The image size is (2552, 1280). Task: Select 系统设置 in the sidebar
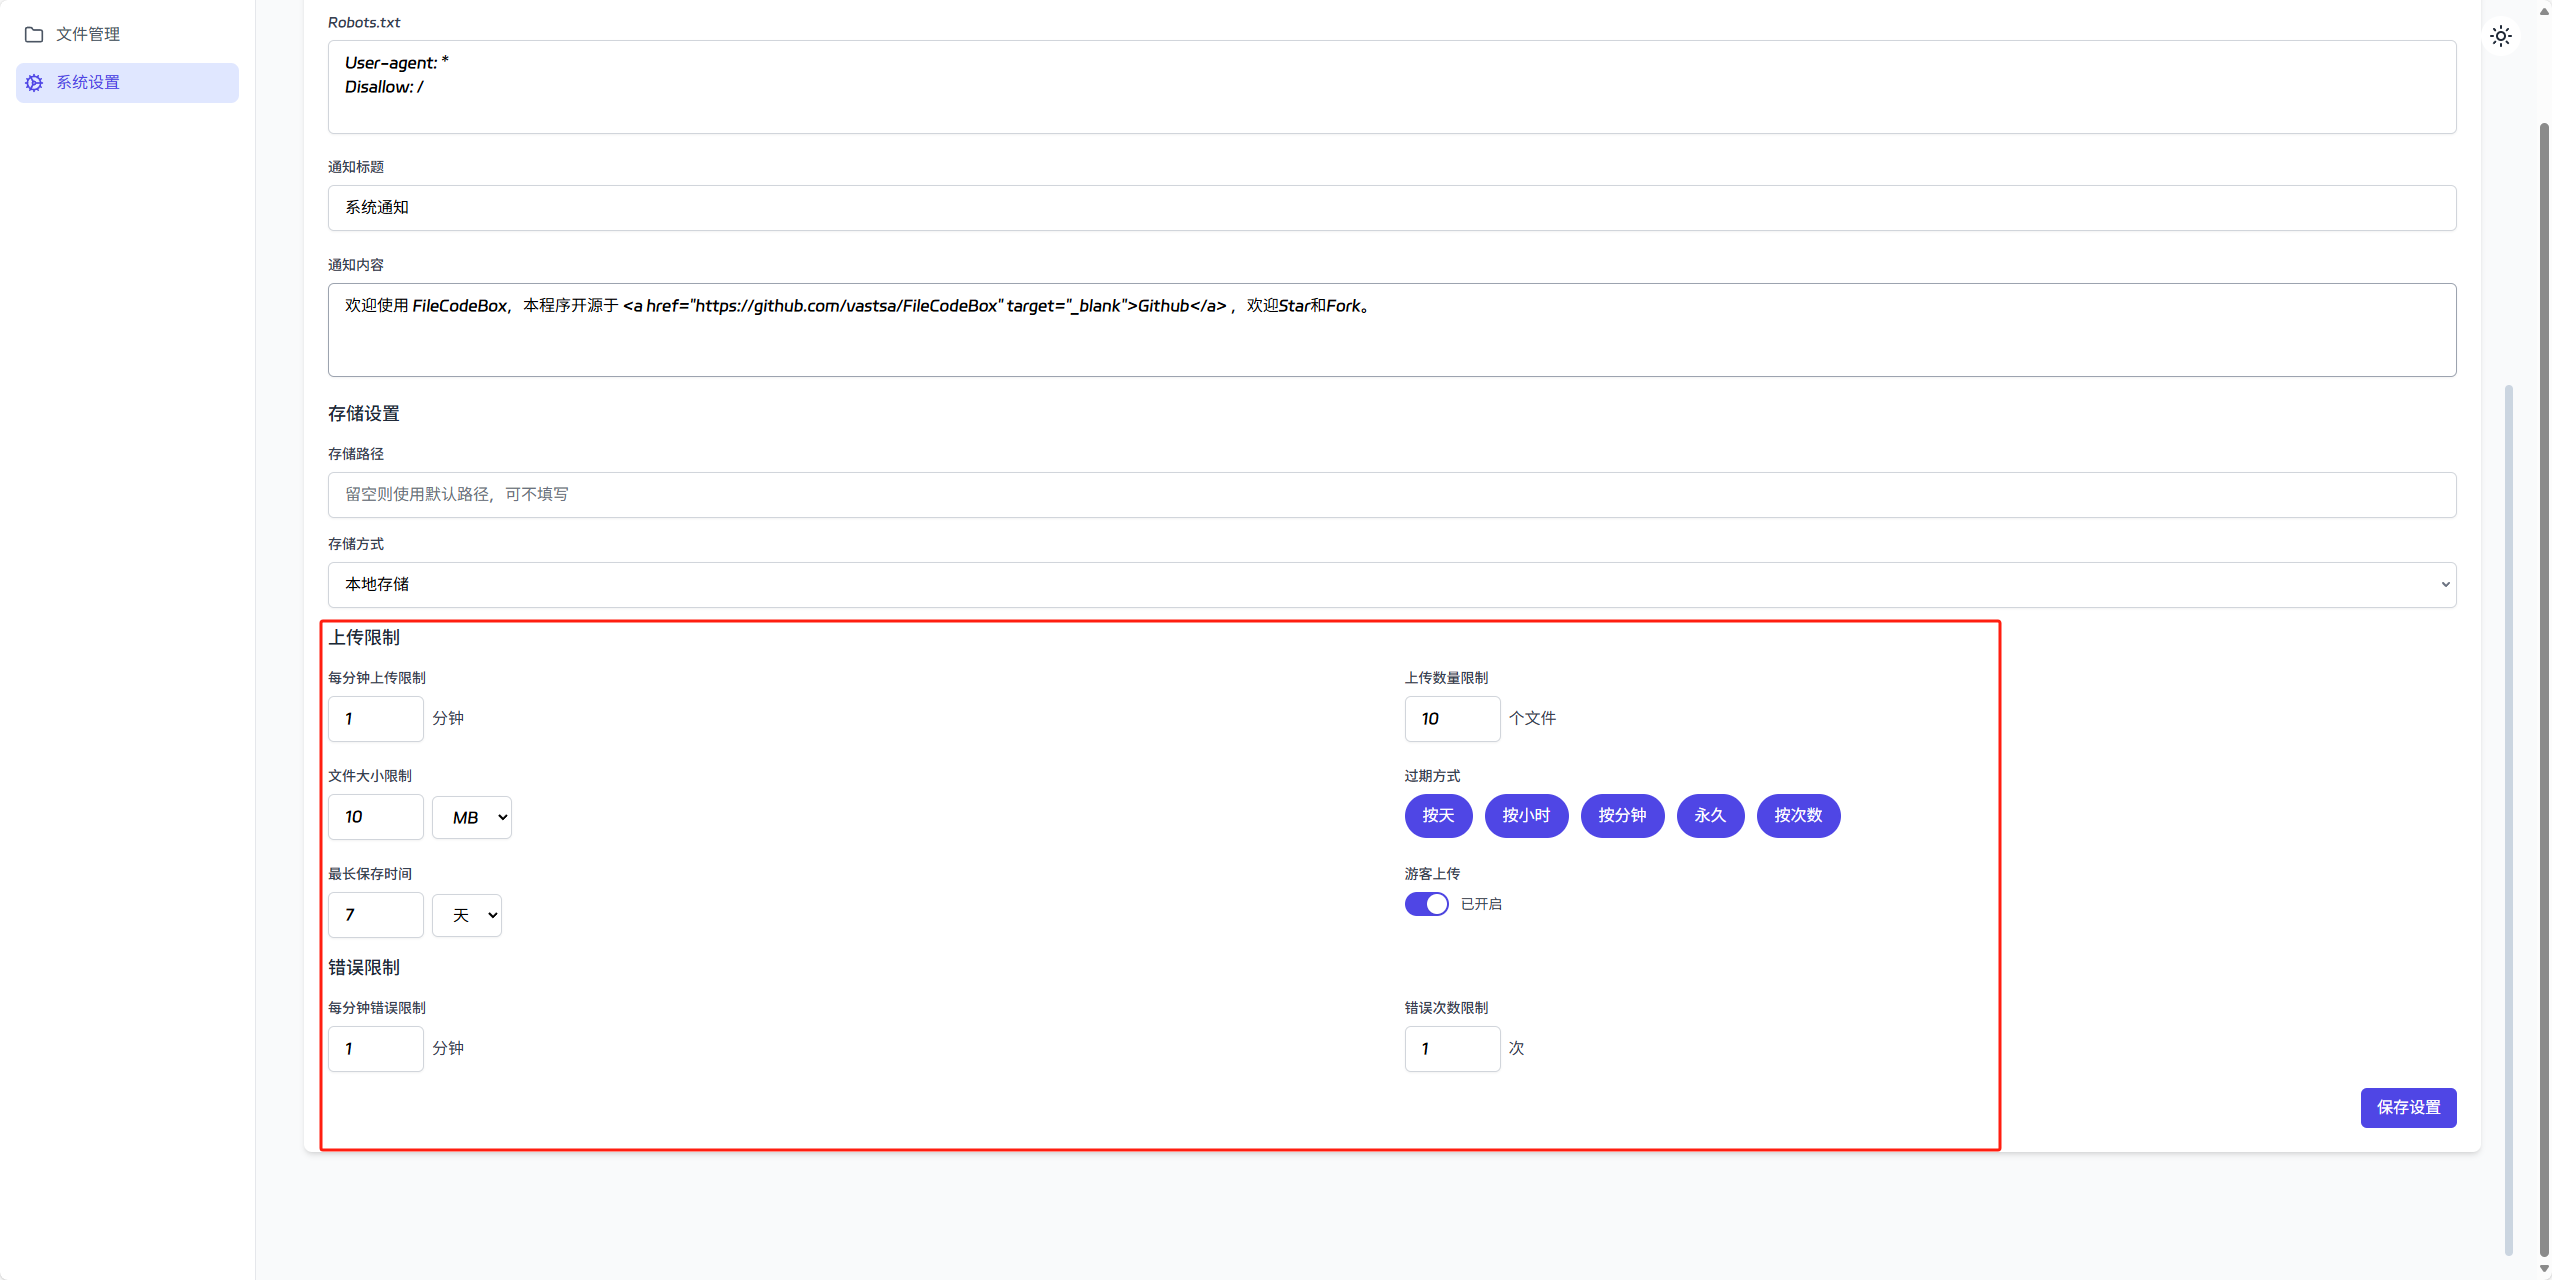click(x=88, y=83)
